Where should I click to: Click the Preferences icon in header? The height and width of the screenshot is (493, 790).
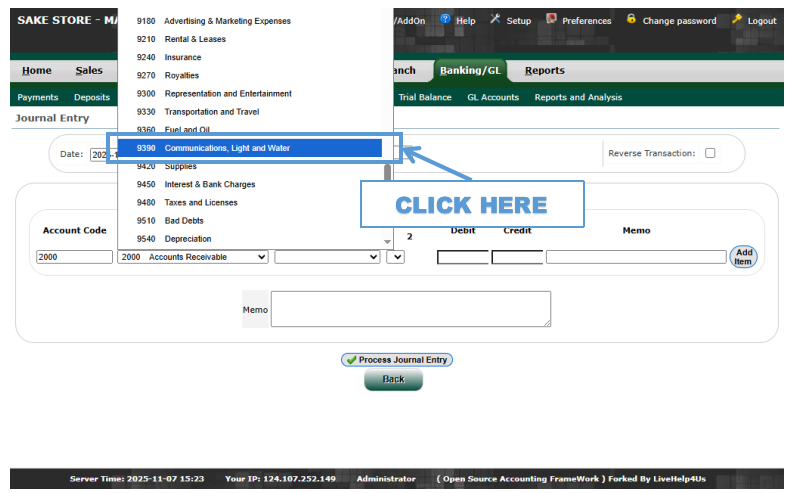pos(552,20)
